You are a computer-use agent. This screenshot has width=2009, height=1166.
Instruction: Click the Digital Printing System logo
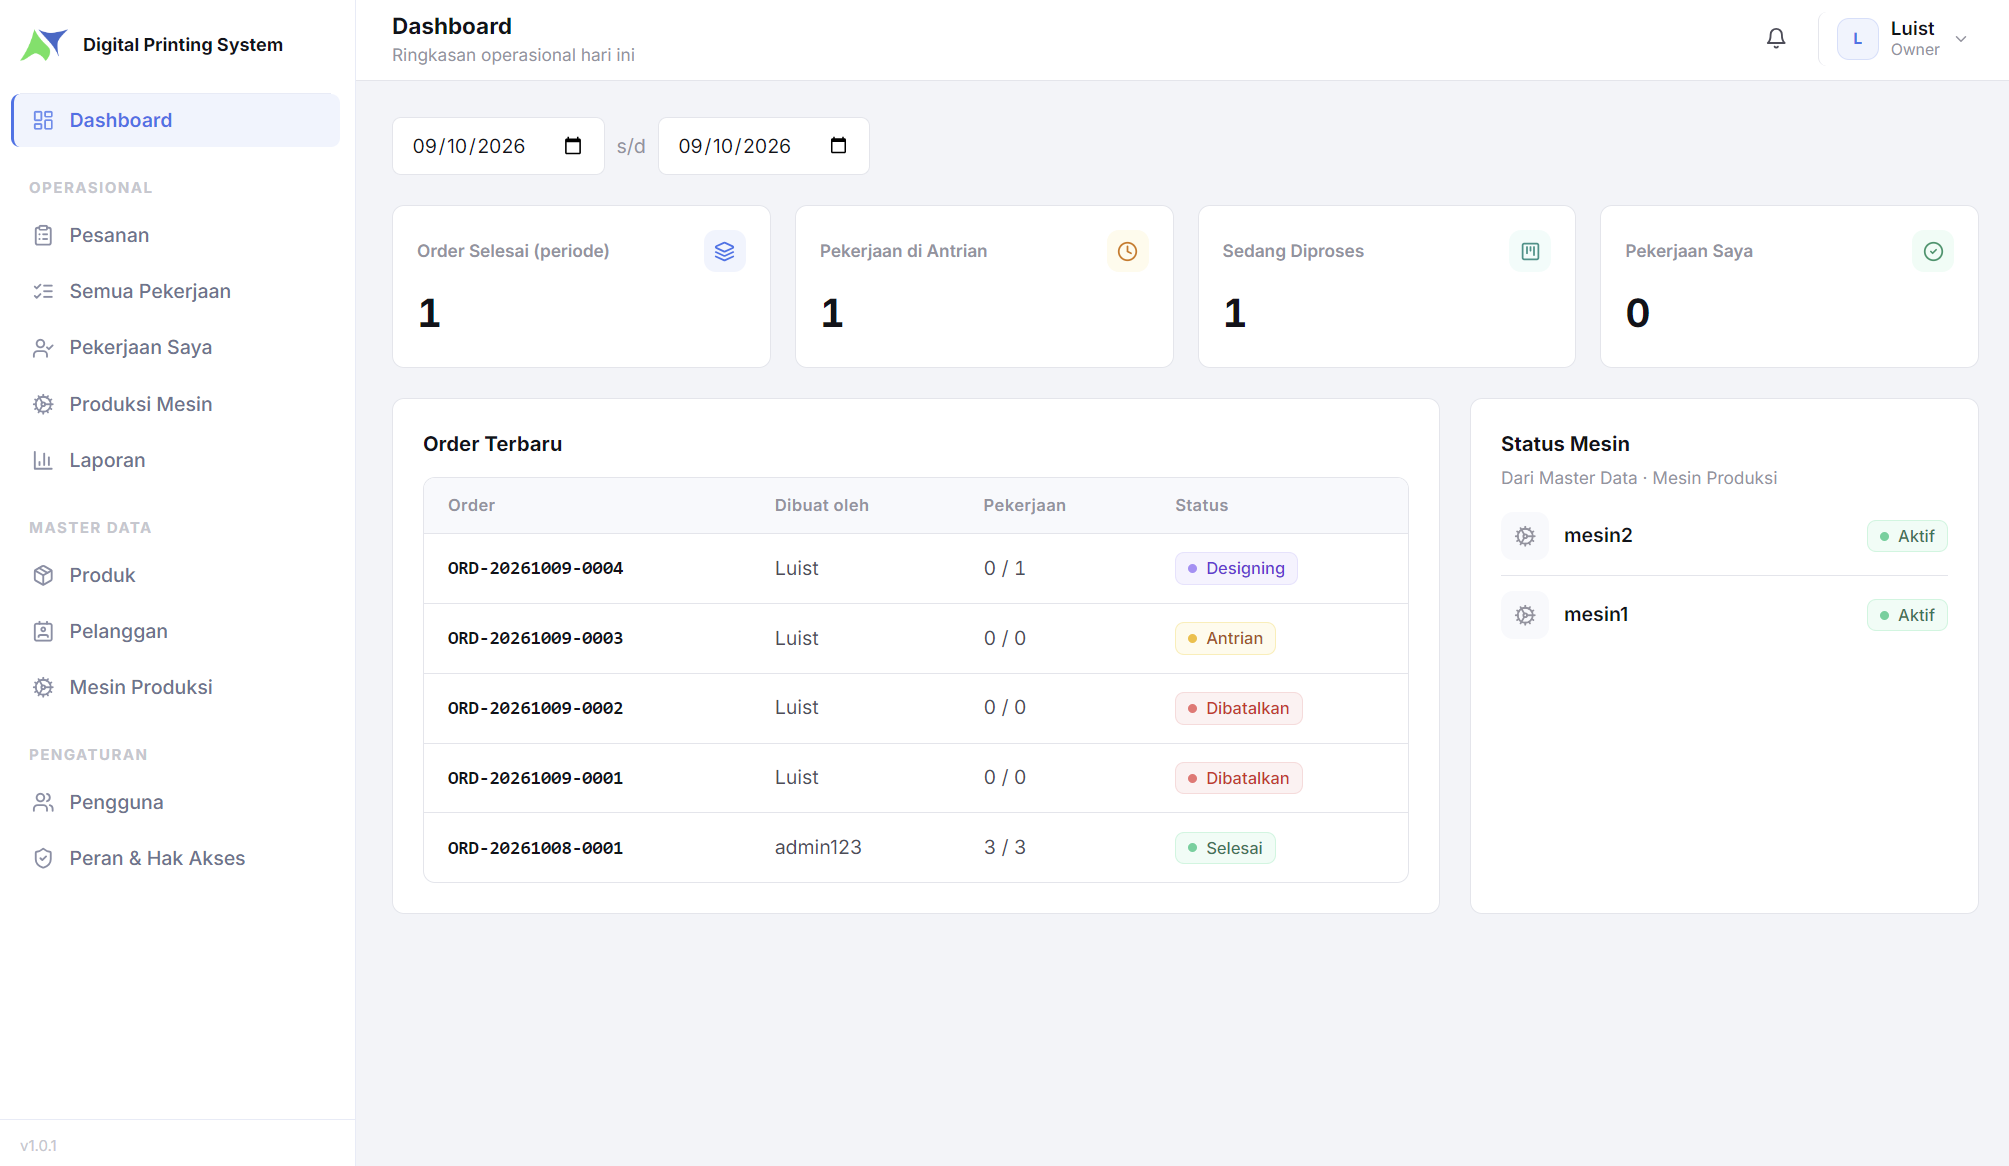[x=44, y=45]
